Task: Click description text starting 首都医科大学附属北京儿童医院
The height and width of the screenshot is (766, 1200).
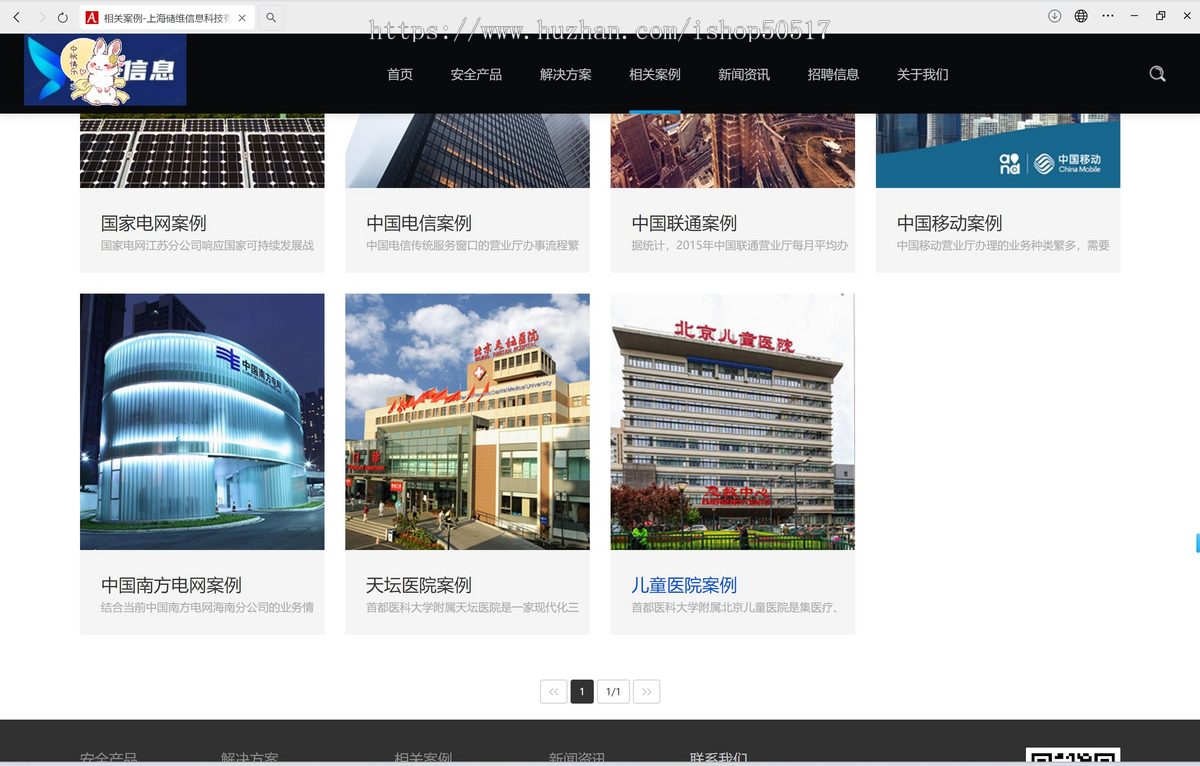Action: 734,607
